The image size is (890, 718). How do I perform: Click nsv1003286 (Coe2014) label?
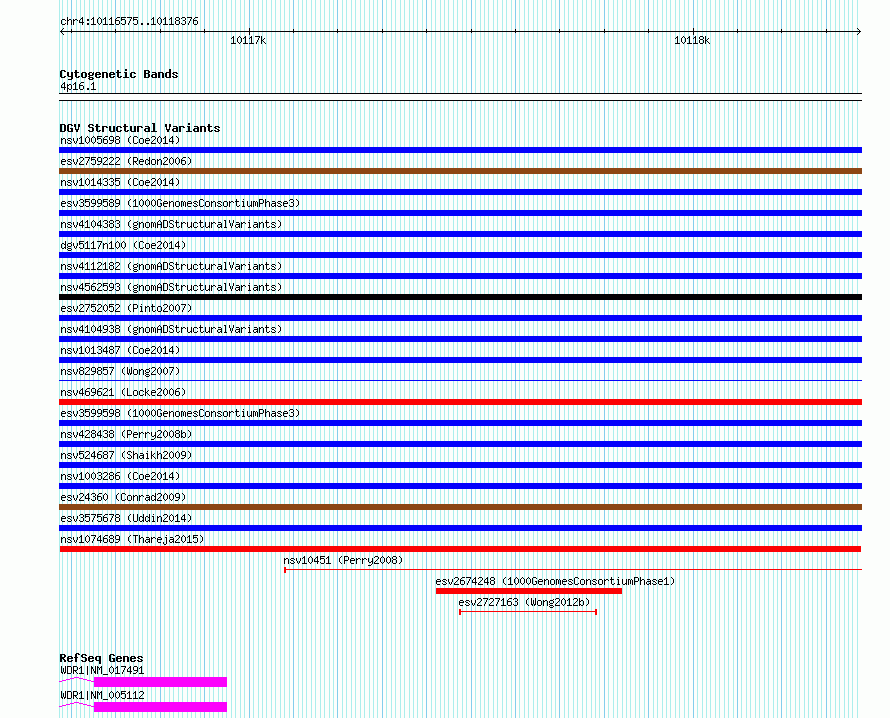120,476
